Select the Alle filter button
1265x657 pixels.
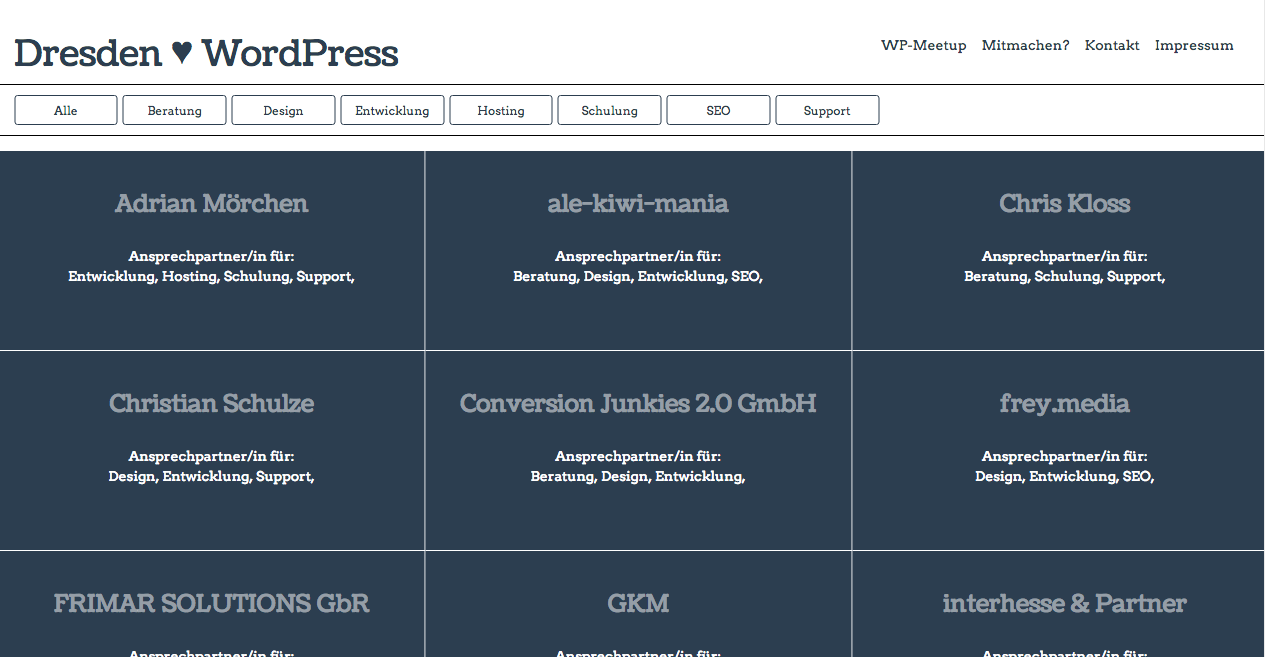(x=66, y=110)
